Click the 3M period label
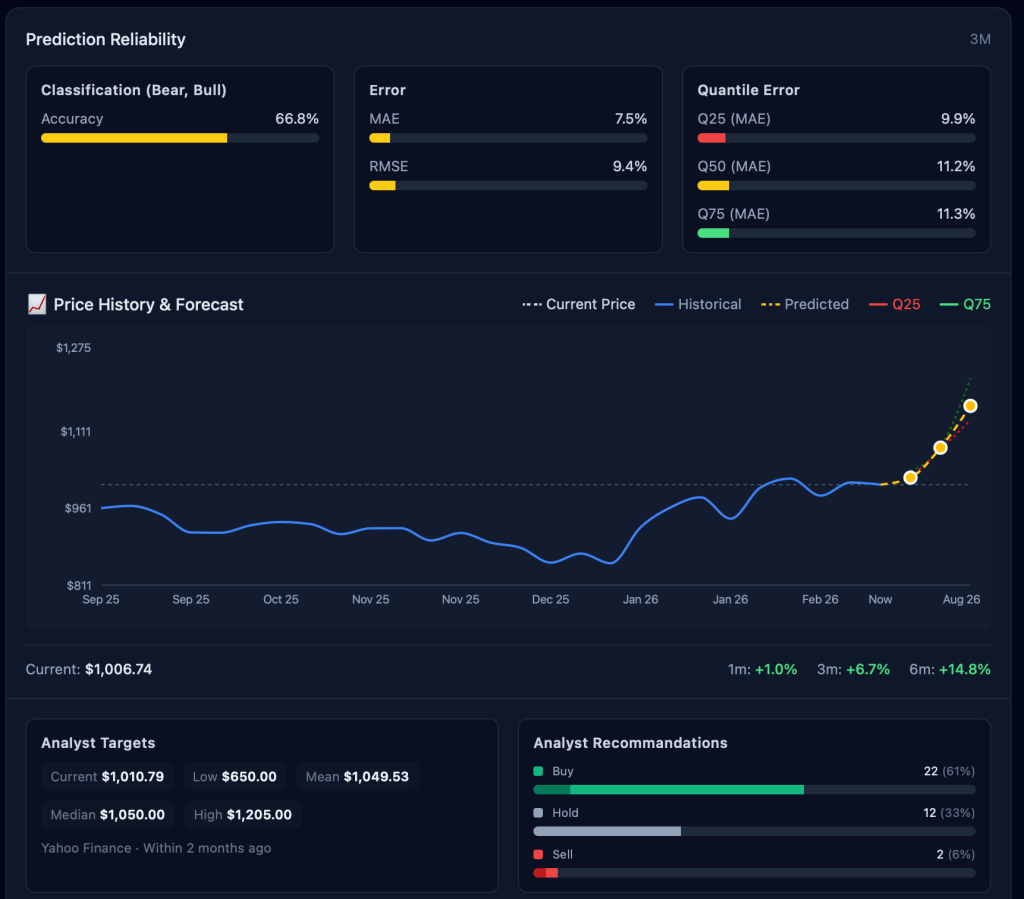Image resolution: width=1024 pixels, height=899 pixels. pyautogui.click(x=980, y=39)
